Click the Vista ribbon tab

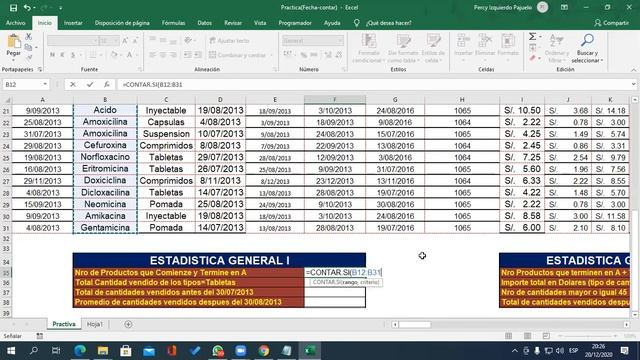(x=260, y=23)
